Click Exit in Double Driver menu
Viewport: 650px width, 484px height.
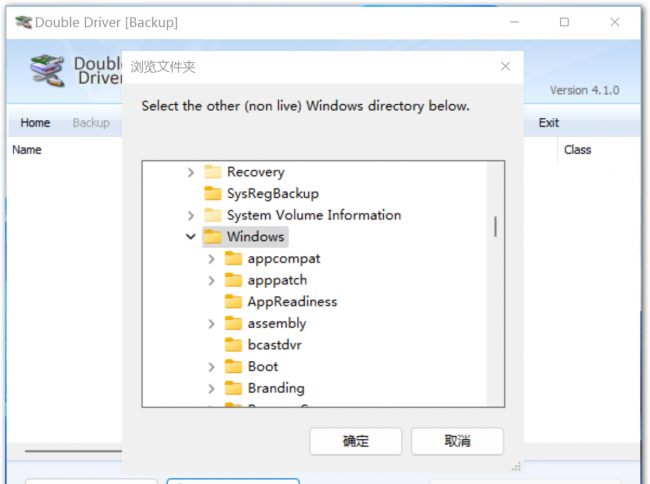click(x=548, y=123)
